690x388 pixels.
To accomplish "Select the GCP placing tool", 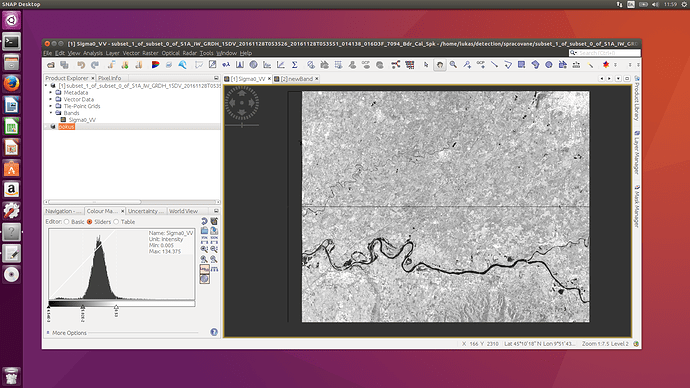I will tap(481, 65).
